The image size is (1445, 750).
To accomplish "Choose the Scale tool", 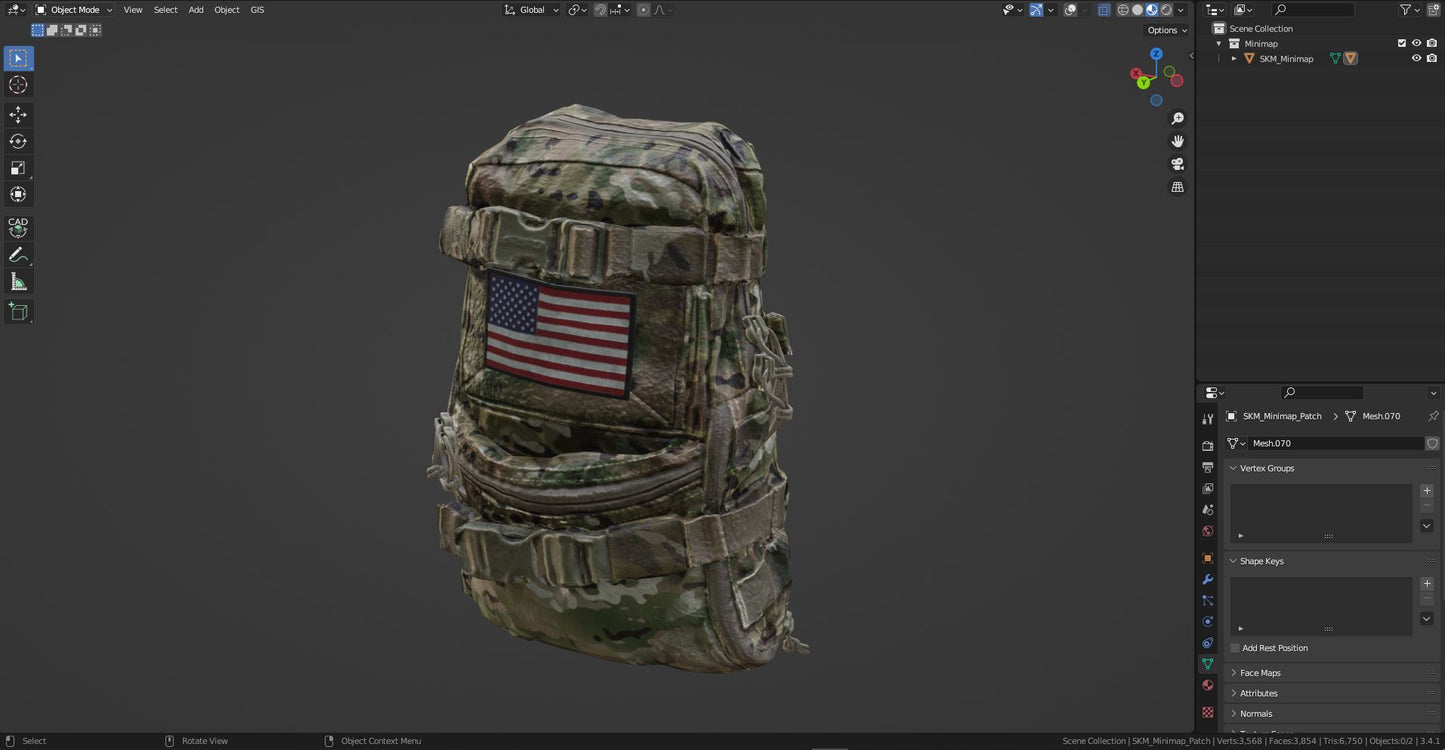I will pos(18,168).
